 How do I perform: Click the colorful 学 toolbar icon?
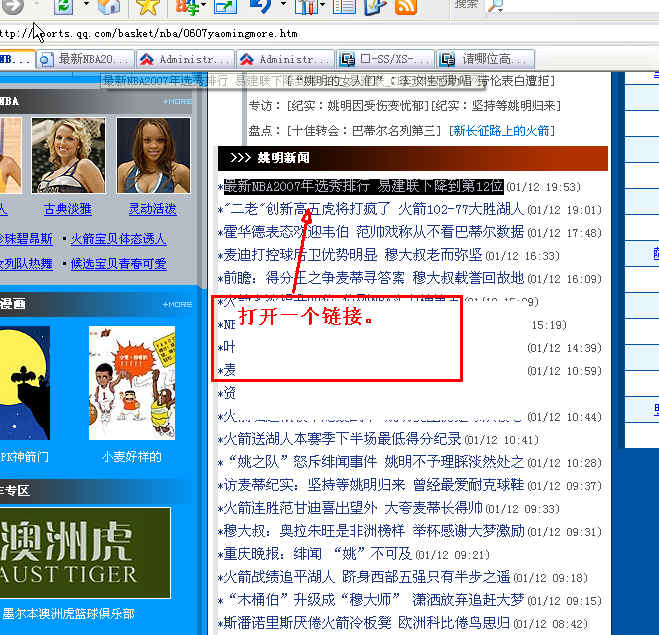click(187, 7)
